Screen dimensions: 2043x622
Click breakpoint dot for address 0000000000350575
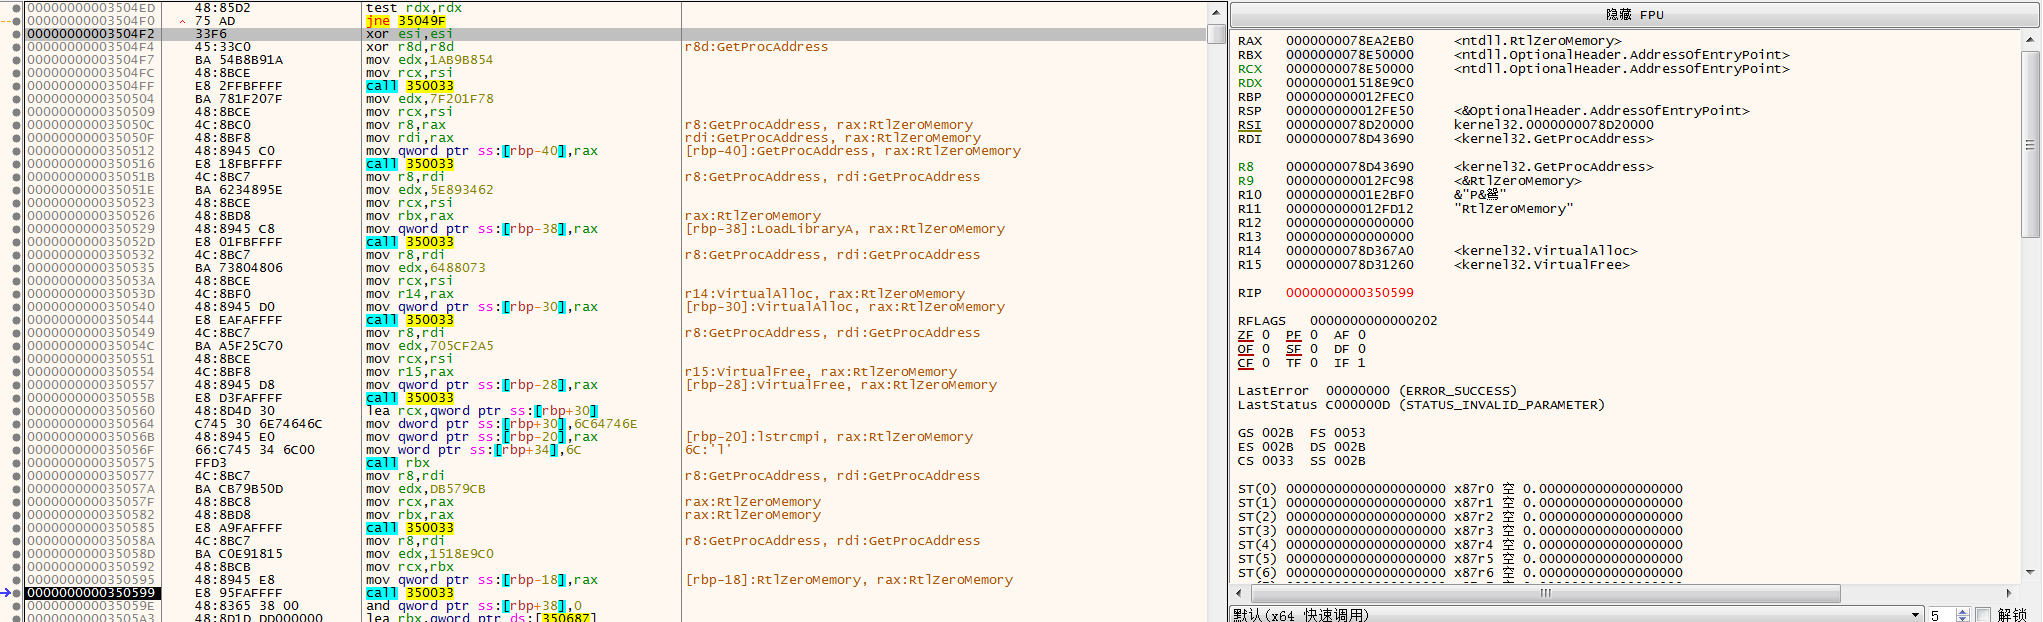[17, 463]
